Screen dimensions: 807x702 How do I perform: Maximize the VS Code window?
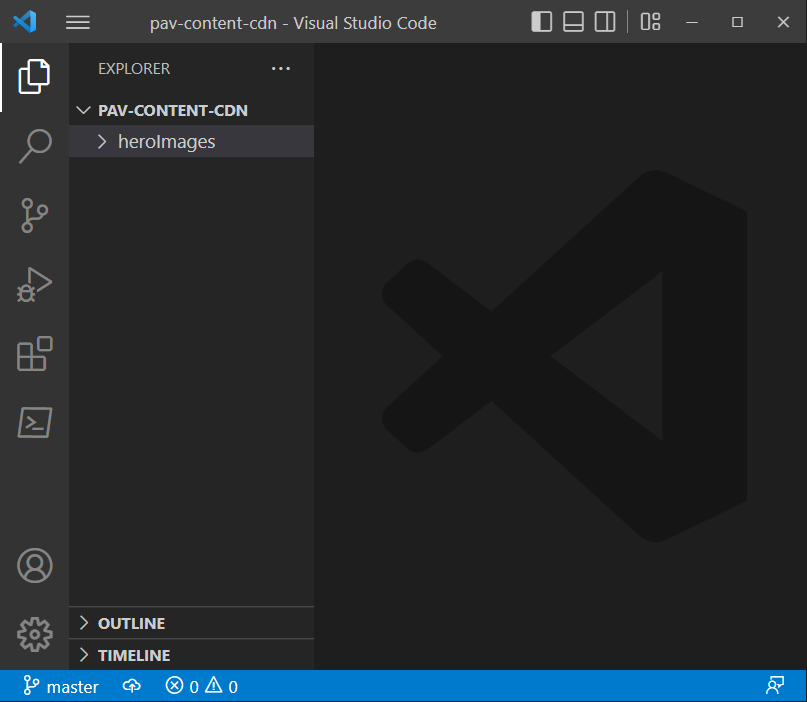tap(738, 22)
